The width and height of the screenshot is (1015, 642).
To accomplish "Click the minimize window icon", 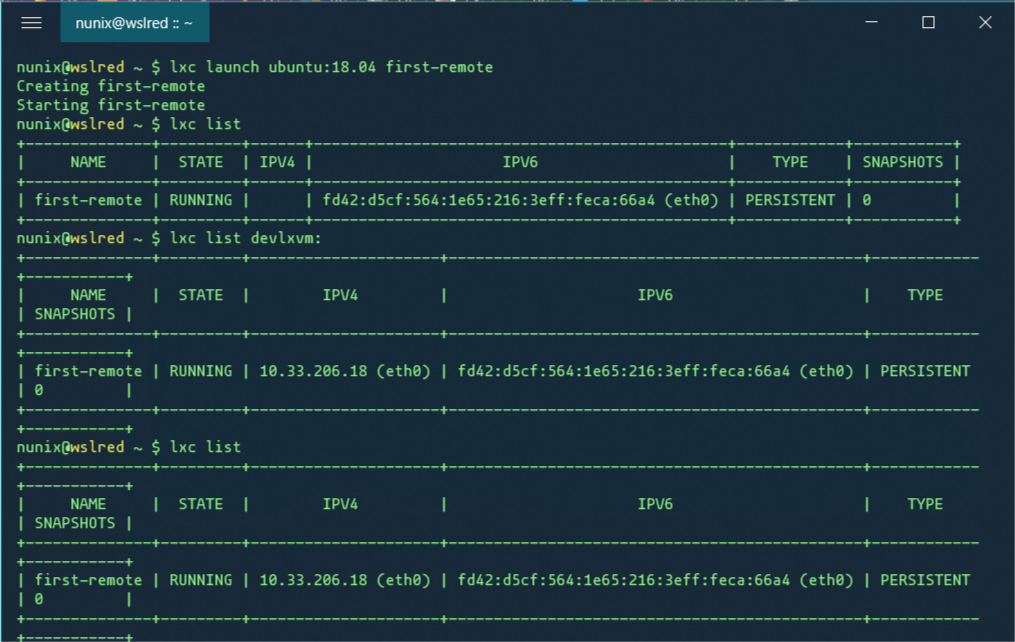I will point(873,22).
